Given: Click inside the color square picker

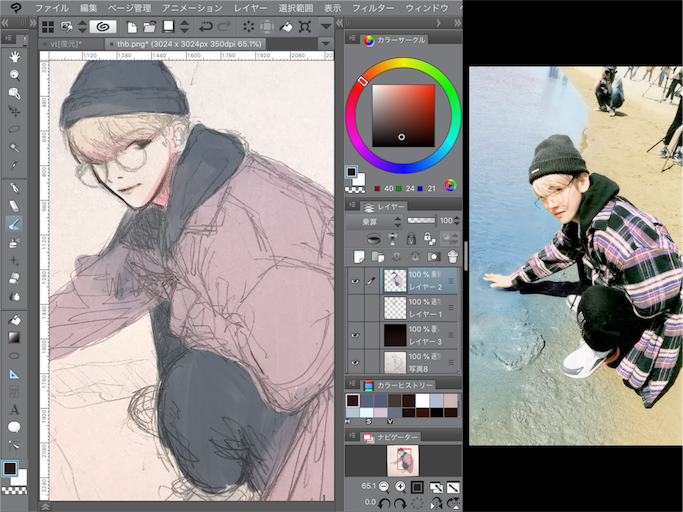Looking at the screenshot, I should pyautogui.click(x=403, y=115).
